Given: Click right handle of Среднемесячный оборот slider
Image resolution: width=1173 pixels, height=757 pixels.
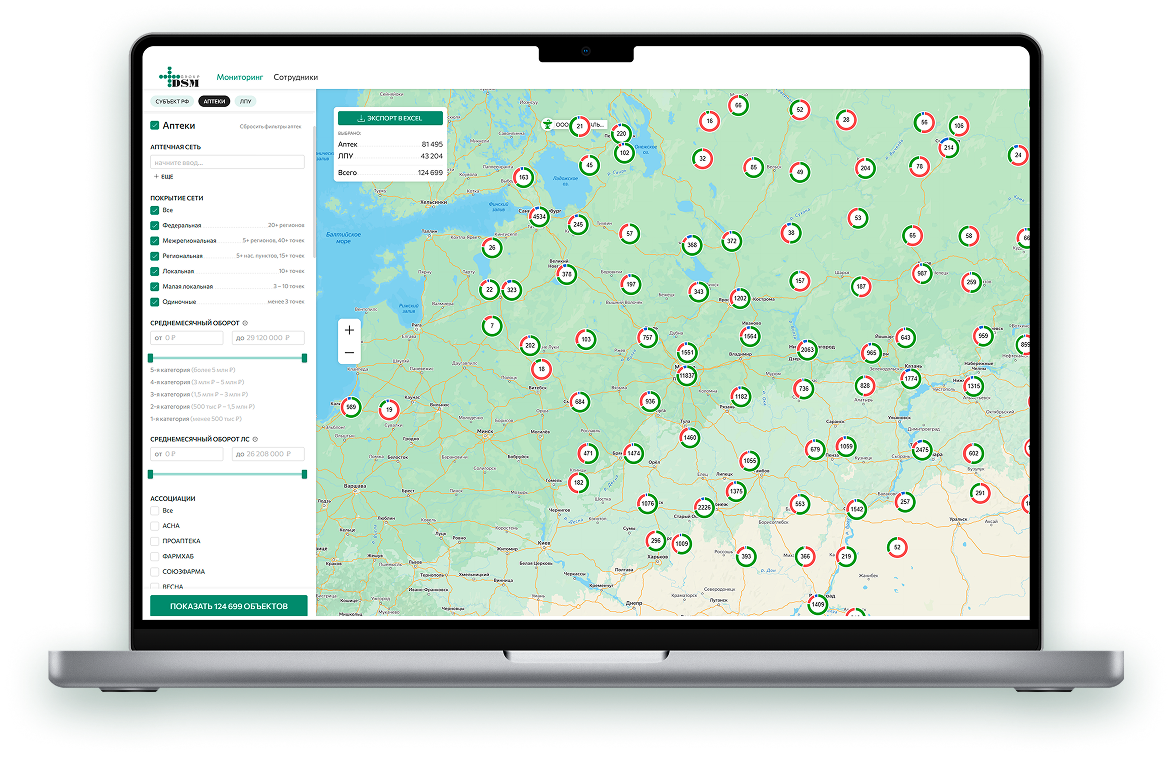Looking at the screenshot, I should click(304, 357).
